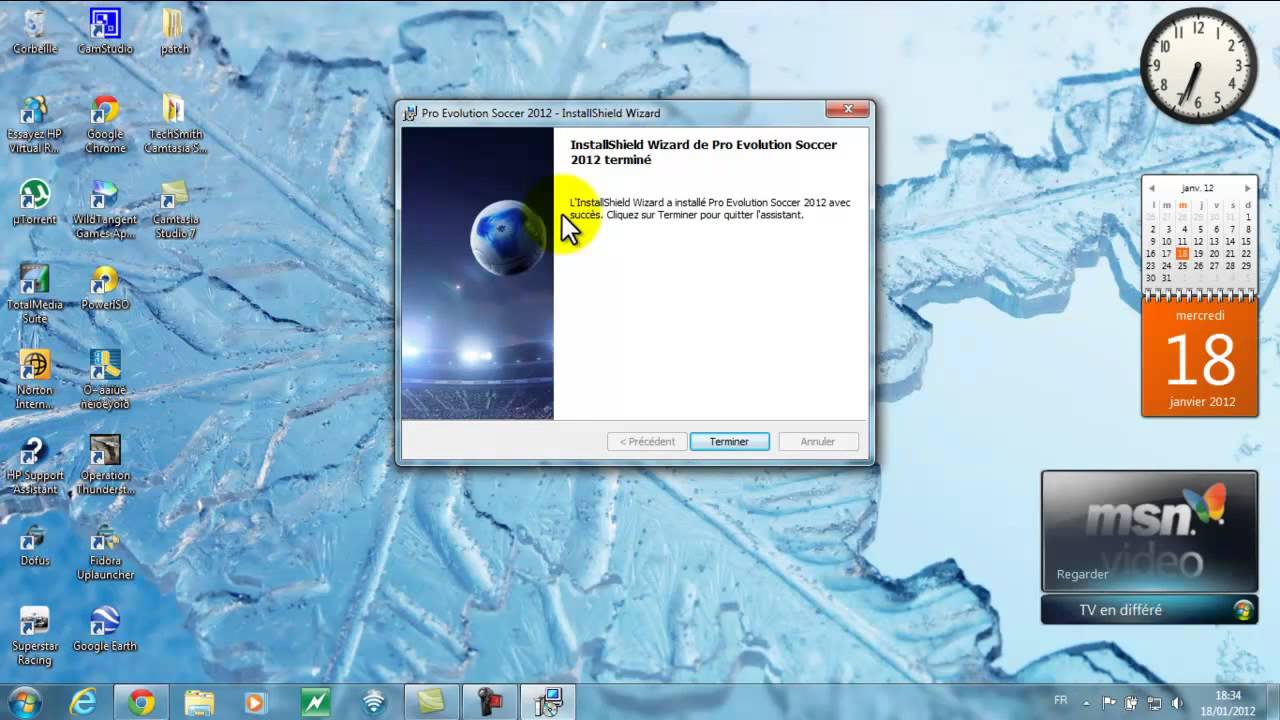Select the Google Chrome desktop shortcut
Viewport: 1280px width, 720px height.
pyautogui.click(x=105, y=124)
